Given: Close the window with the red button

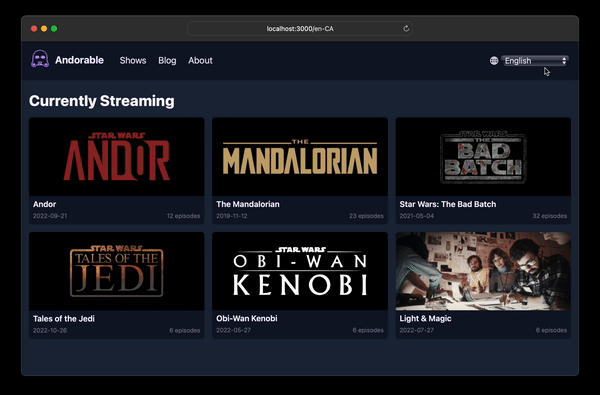Looking at the screenshot, I should click(34, 29).
